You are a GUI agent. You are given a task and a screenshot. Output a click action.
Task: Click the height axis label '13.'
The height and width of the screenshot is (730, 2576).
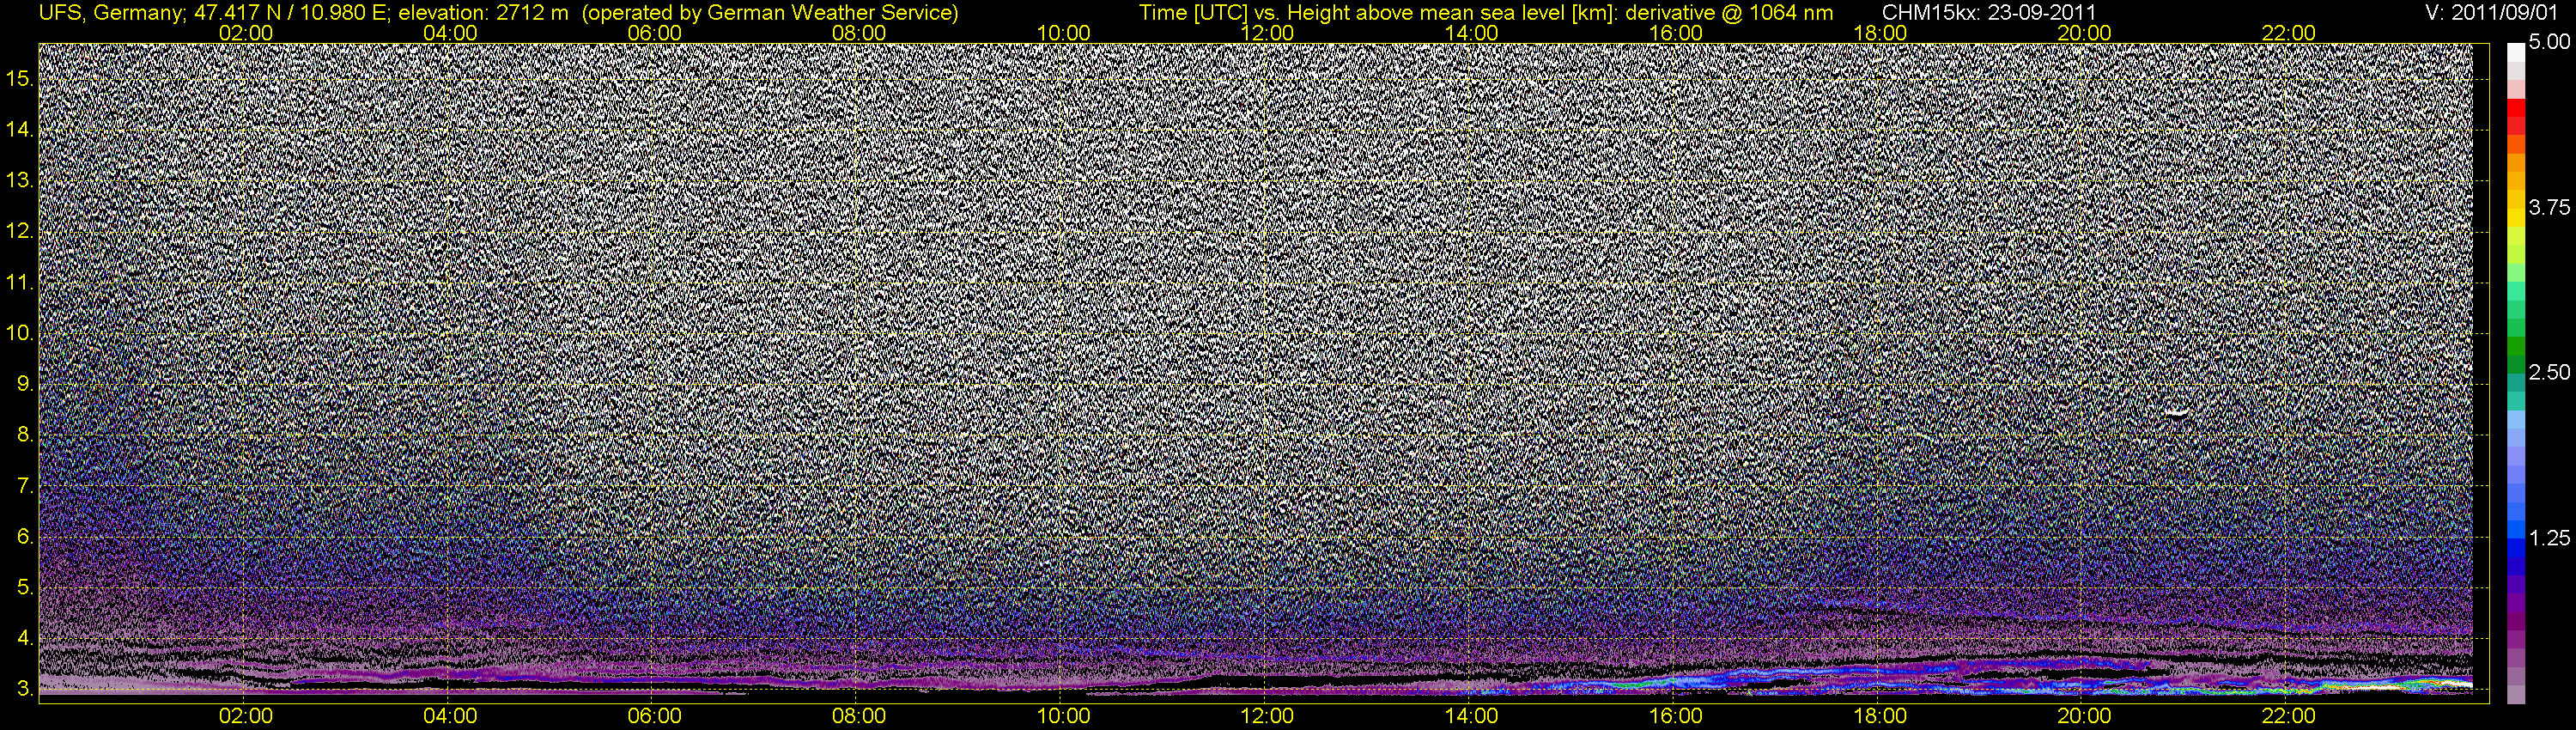20,180
